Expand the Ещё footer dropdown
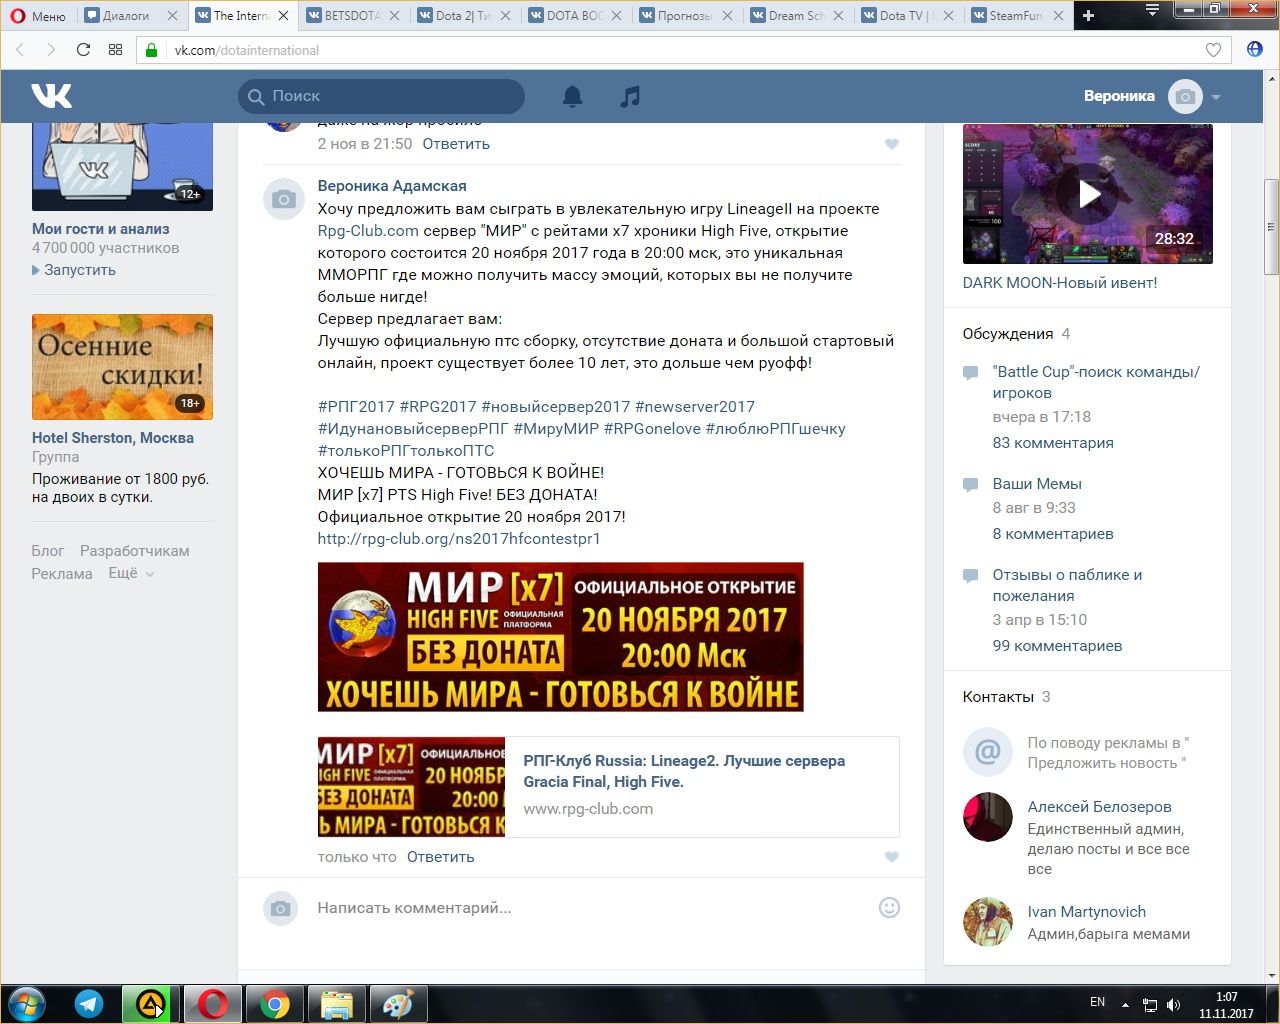 click(x=131, y=574)
